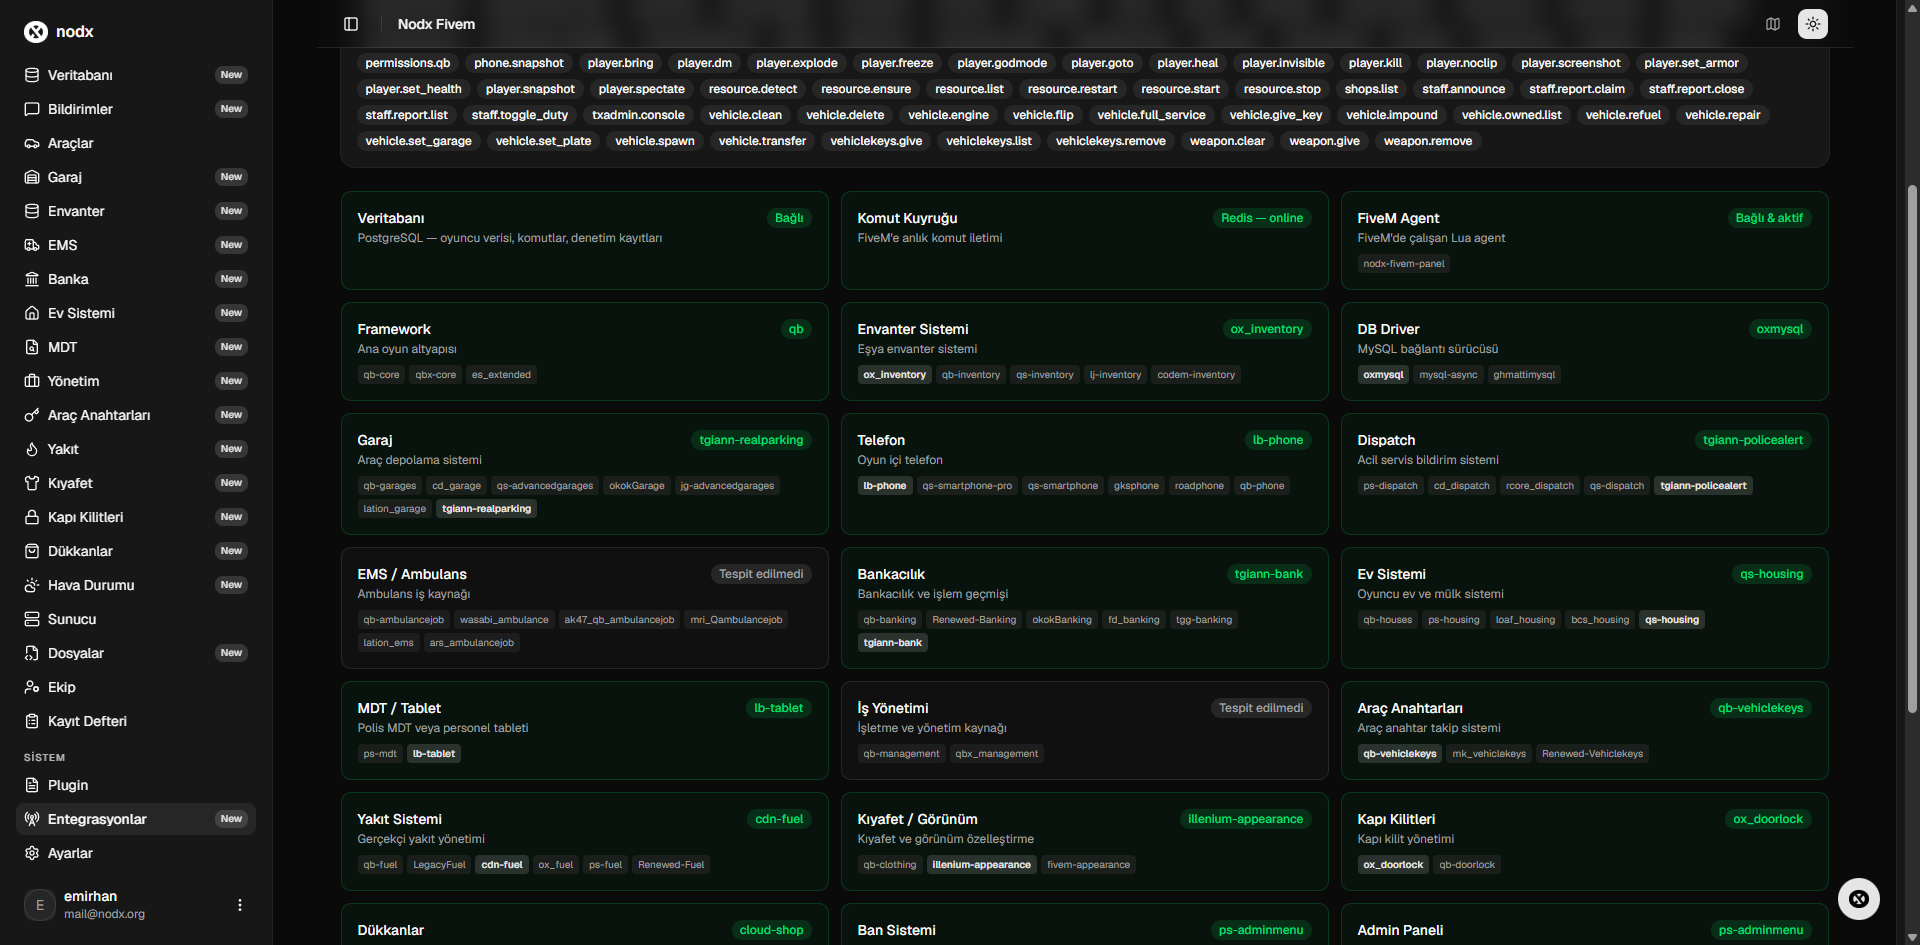
Task: Click the cloud-shop badge on Dükkanlar
Action: [x=771, y=930]
